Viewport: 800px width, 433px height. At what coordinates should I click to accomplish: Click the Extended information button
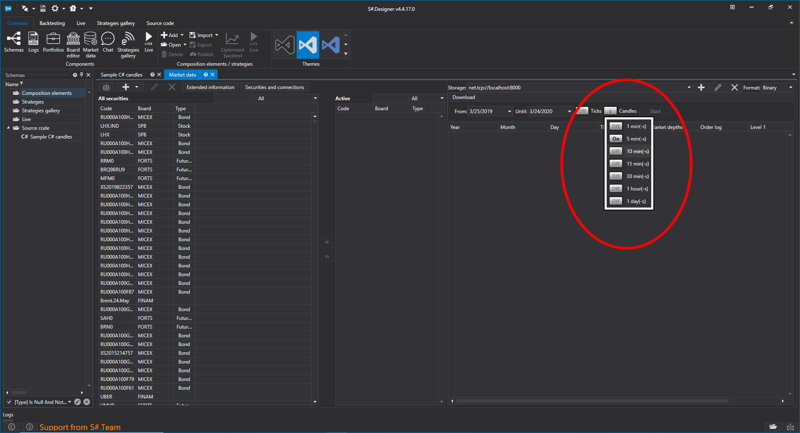210,88
